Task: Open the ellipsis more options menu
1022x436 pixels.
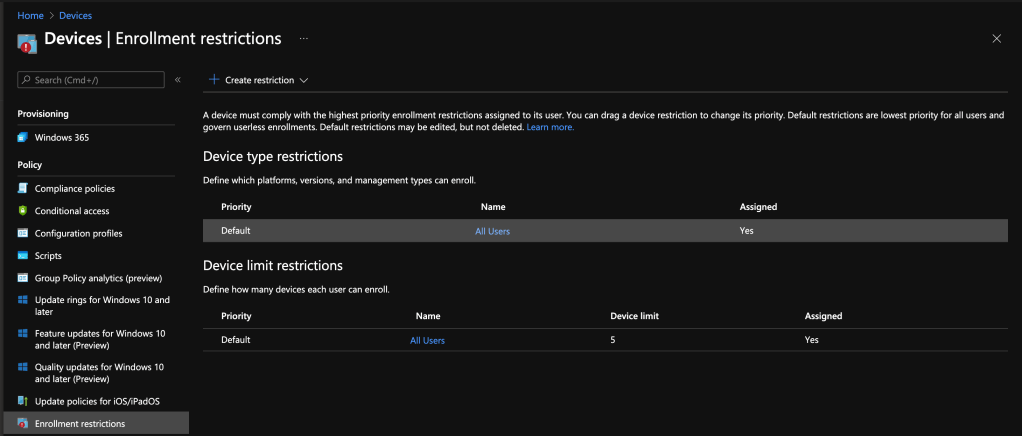Action: [303, 39]
